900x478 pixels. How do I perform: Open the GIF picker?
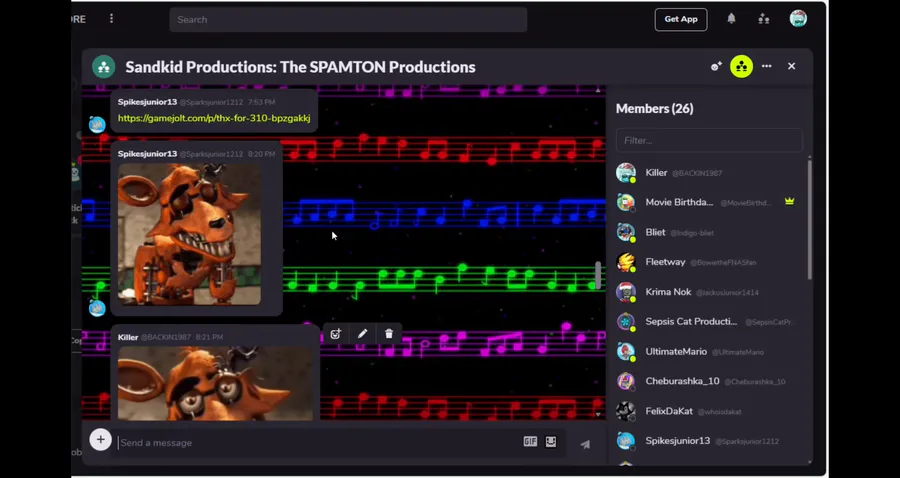click(530, 442)
